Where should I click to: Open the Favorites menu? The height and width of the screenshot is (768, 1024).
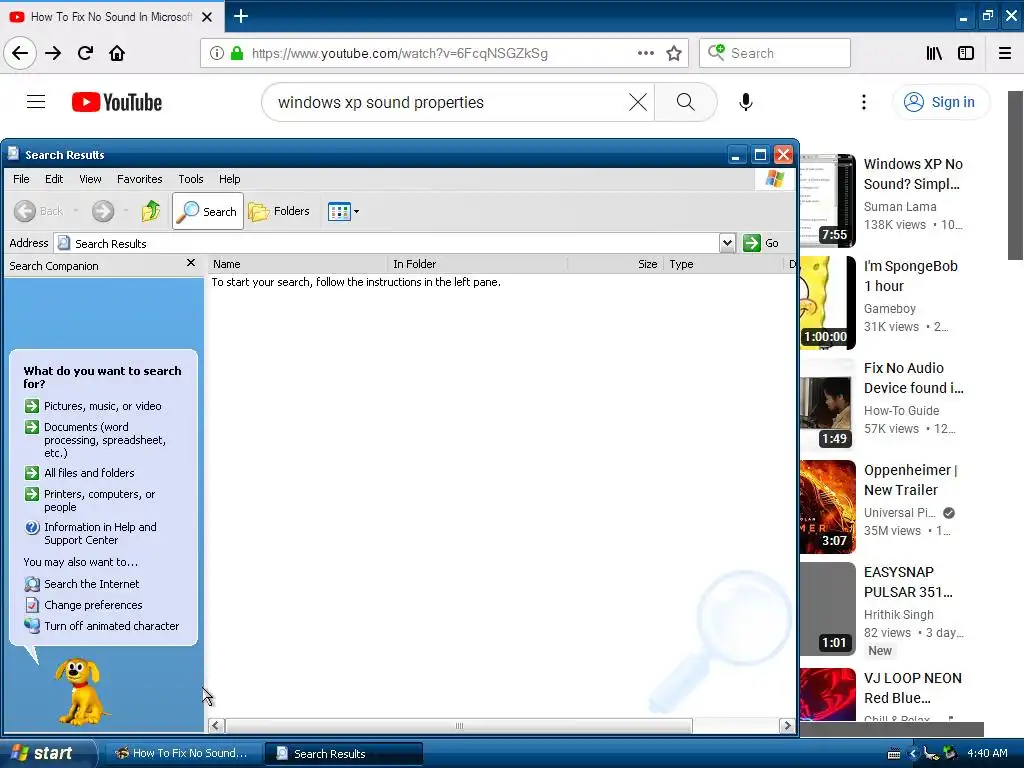coord(140,179)
